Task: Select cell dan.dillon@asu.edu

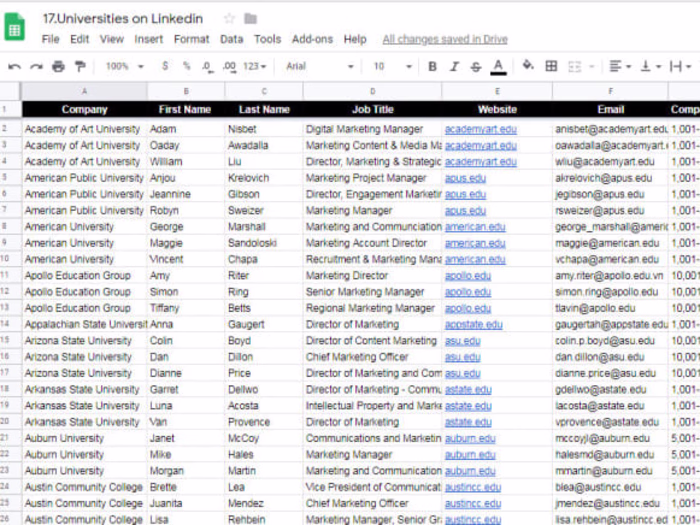Action: [x=610, y=357]
